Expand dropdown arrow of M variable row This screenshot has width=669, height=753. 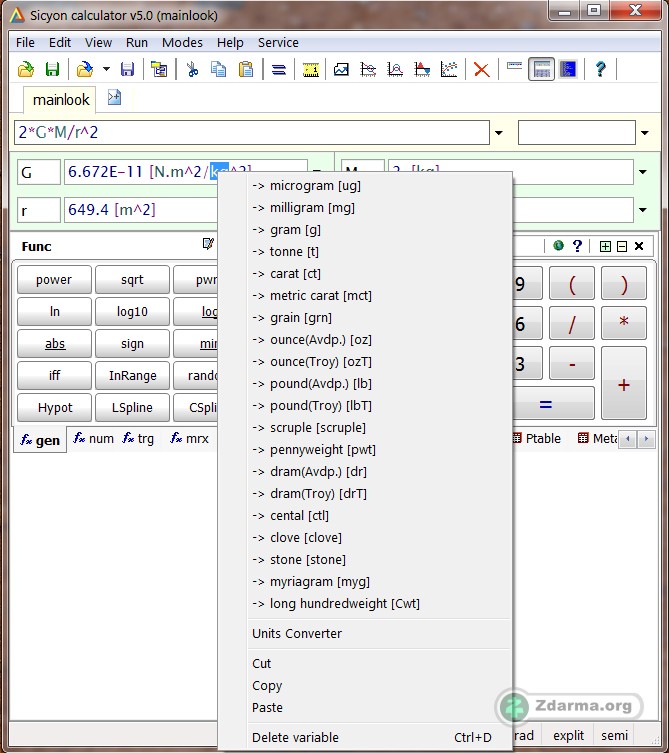tap(643, 172)
